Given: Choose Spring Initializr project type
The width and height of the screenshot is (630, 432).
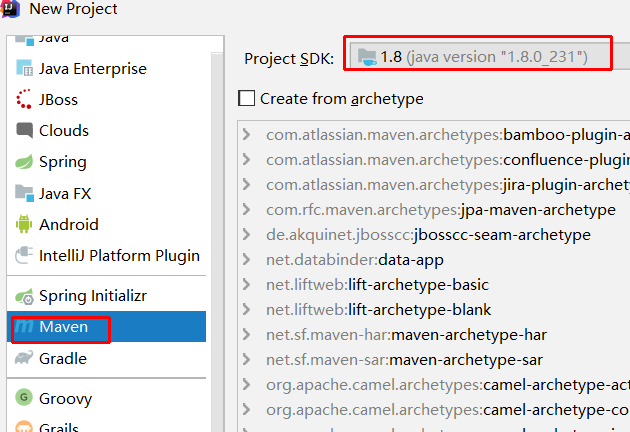Looking at the screenshot, I should pos(106,296).
